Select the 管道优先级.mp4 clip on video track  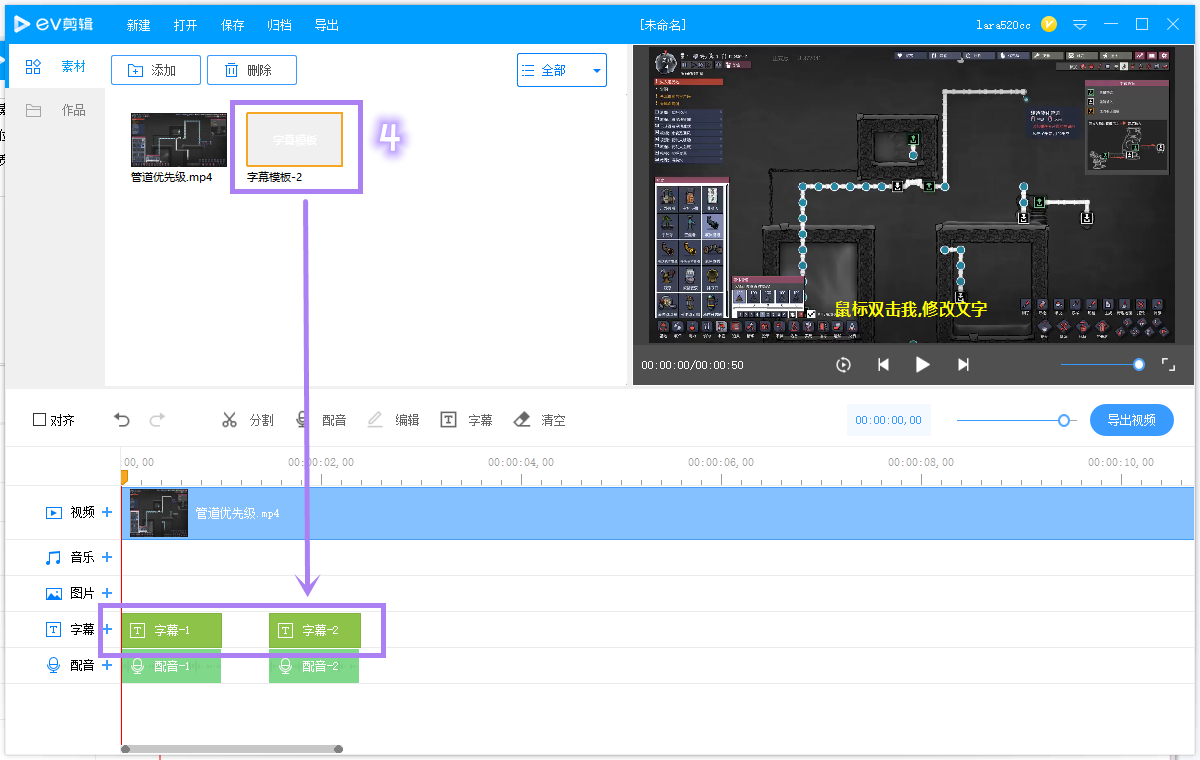(x=658, y=513)
